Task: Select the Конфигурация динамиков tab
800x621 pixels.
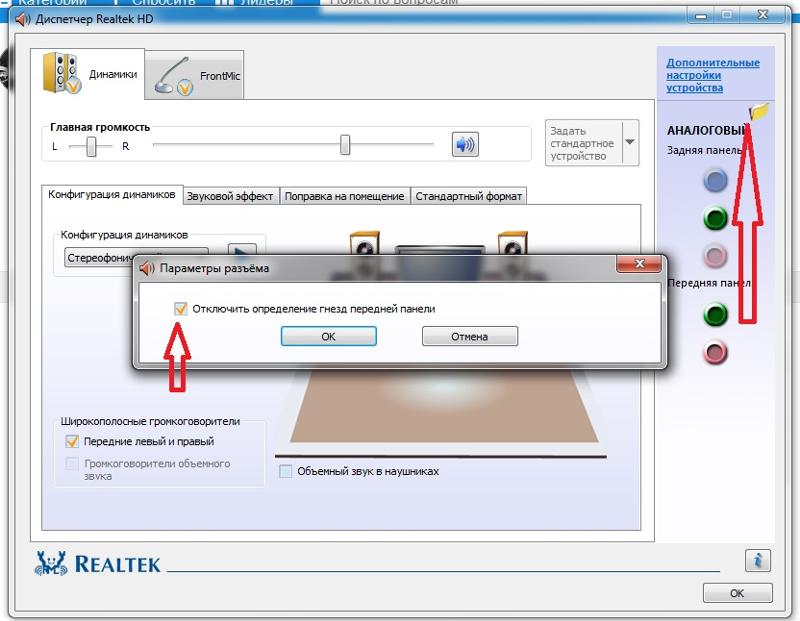Action: [112, 194]
